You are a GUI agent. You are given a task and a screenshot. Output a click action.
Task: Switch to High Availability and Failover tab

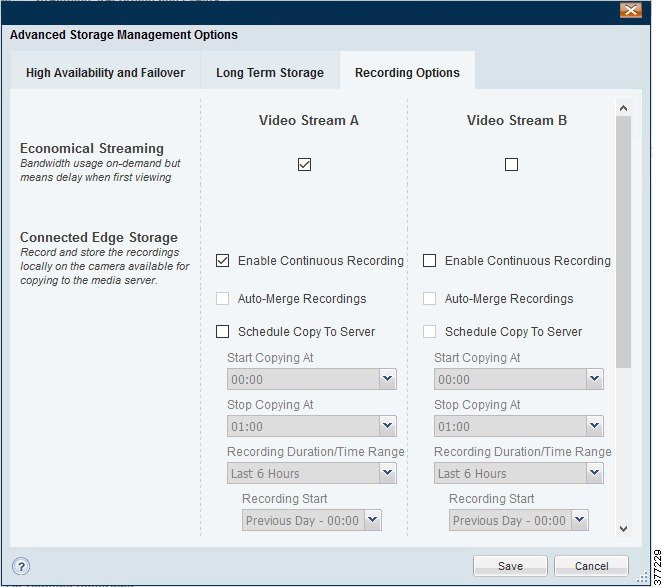[x=105, y=73]
